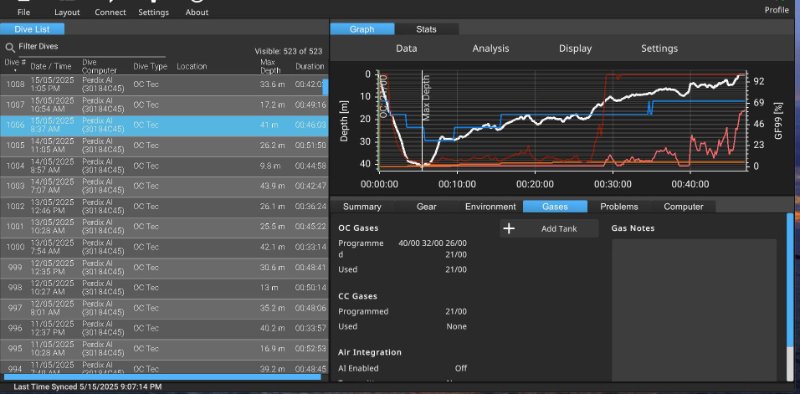Click the 00:20:00 time axis label
The image size is (800, 394).
[x=536, y=184]
